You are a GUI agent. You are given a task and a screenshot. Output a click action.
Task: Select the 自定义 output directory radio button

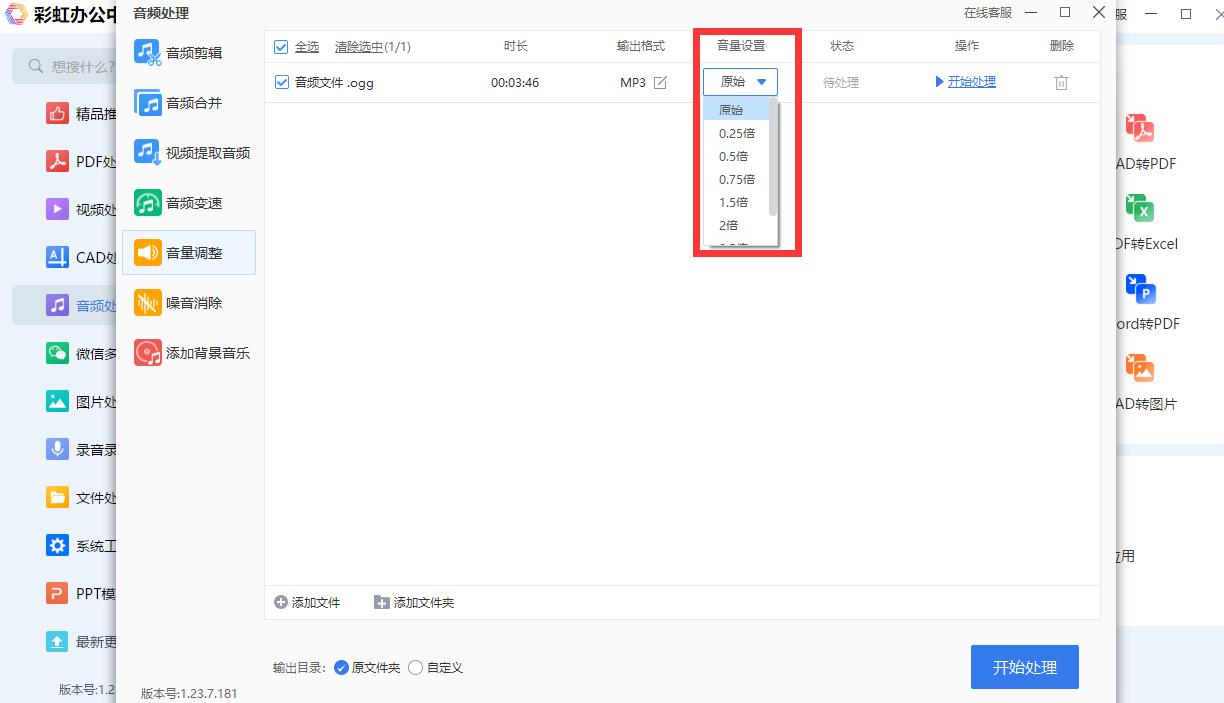point(416,667)
